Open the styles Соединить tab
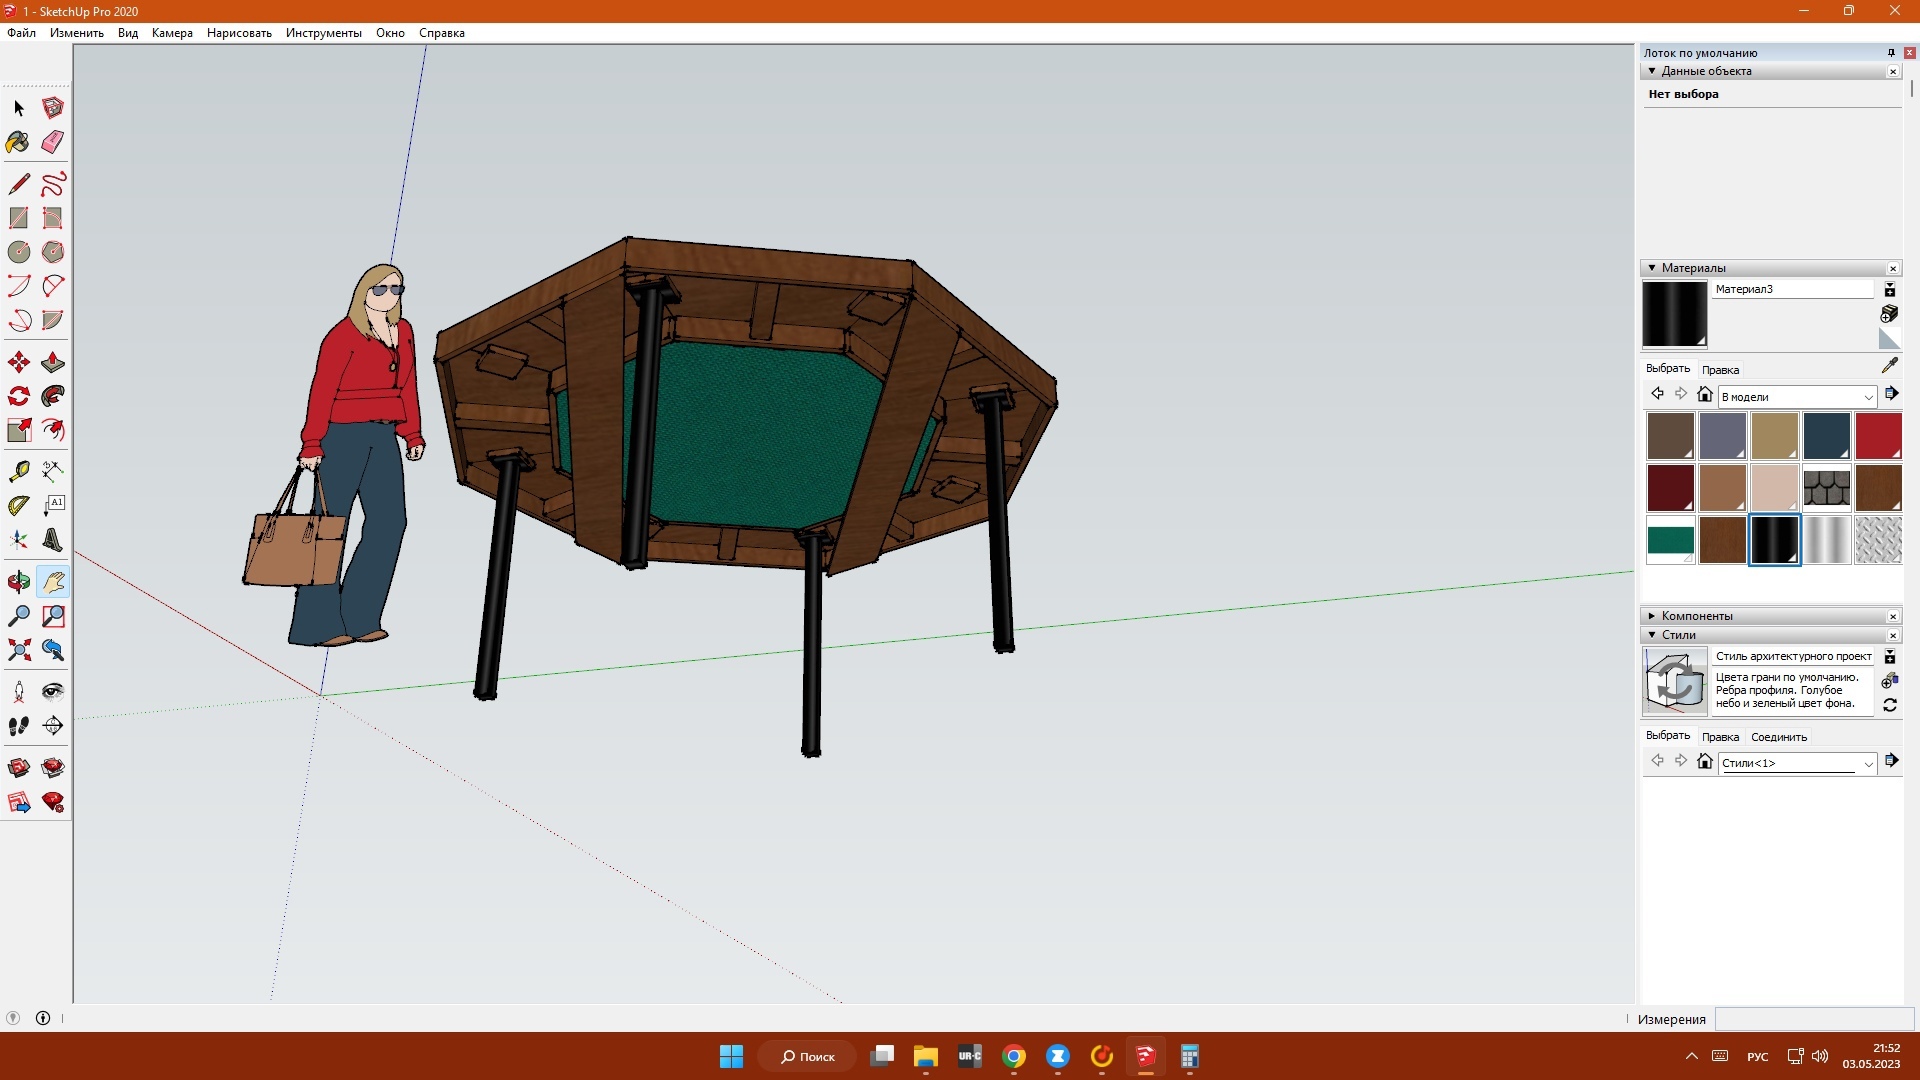This screenshot has width=1920, height=1080. coord(1778,737)
